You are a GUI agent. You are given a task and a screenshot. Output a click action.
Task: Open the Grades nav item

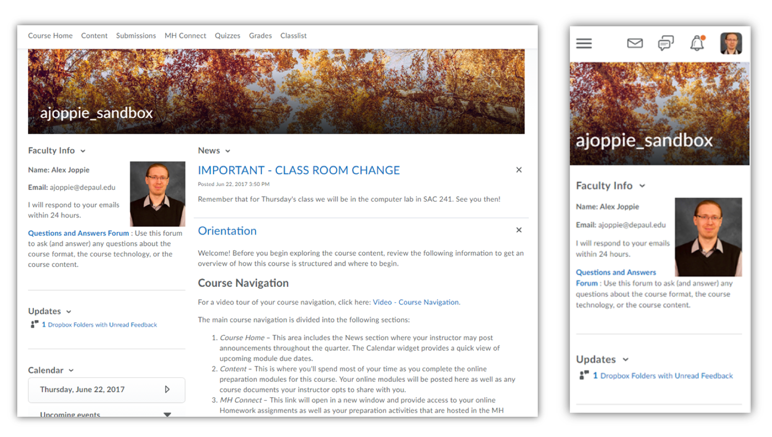[260, 36]
